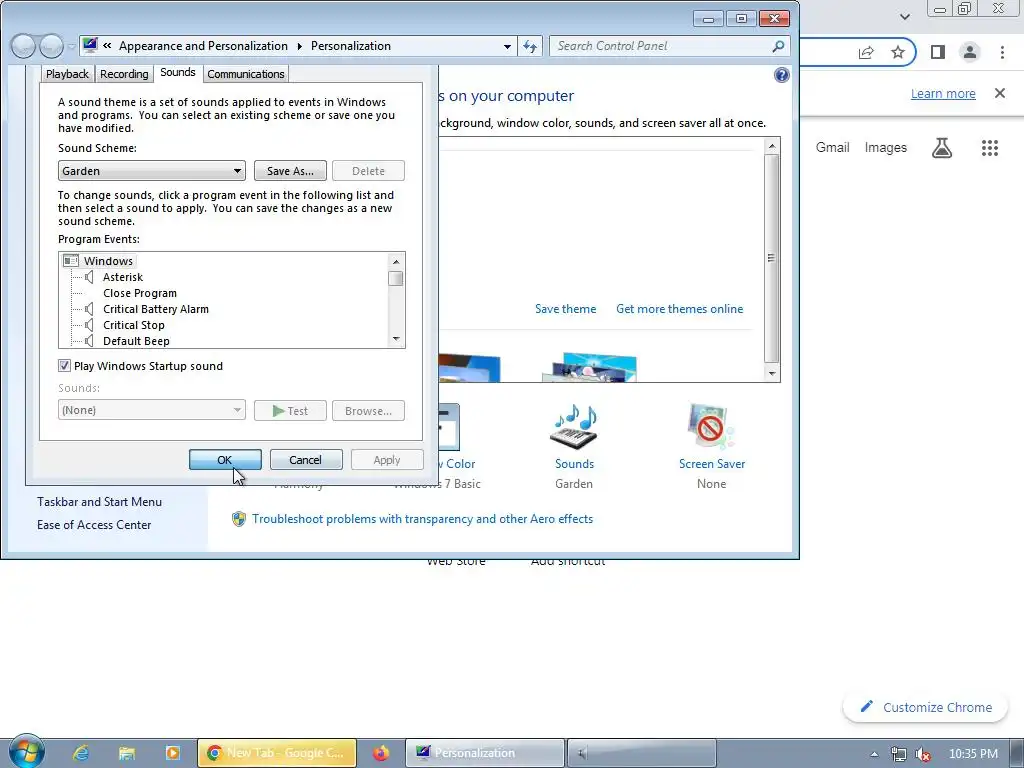
Task: Select the Default Beep event
Action: click(136, 341)
